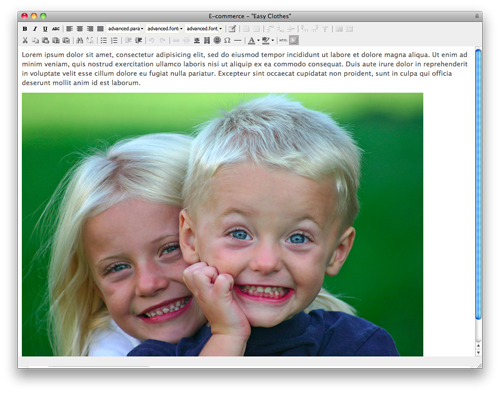The image size is (500, 393).
Task: Toggle bold formatting
Action: click(x=25, y=29)
